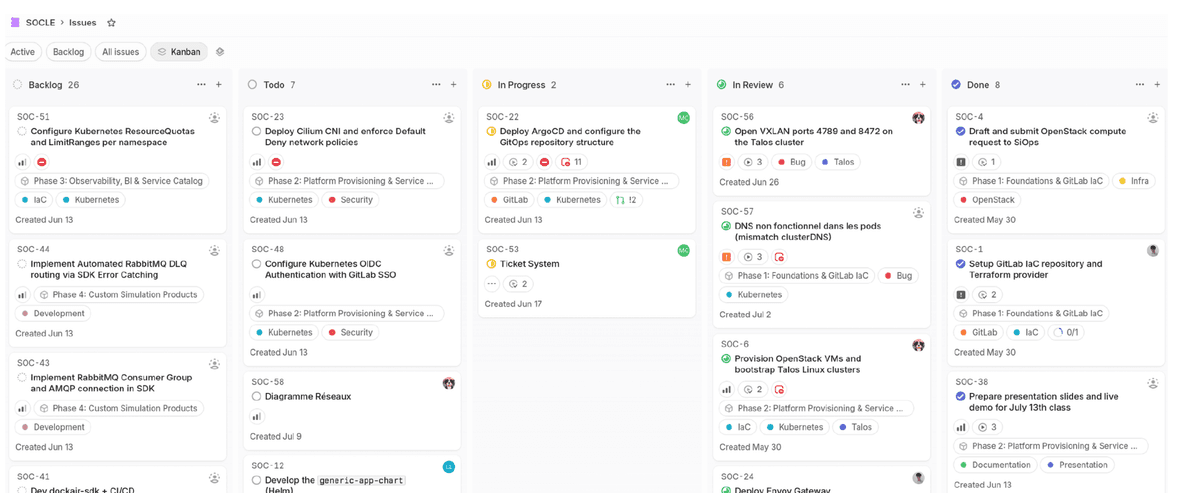Click dark priority icon on SOC-4 card
This screenshot has height=493, width=1200.
click(x=961, y=162)
